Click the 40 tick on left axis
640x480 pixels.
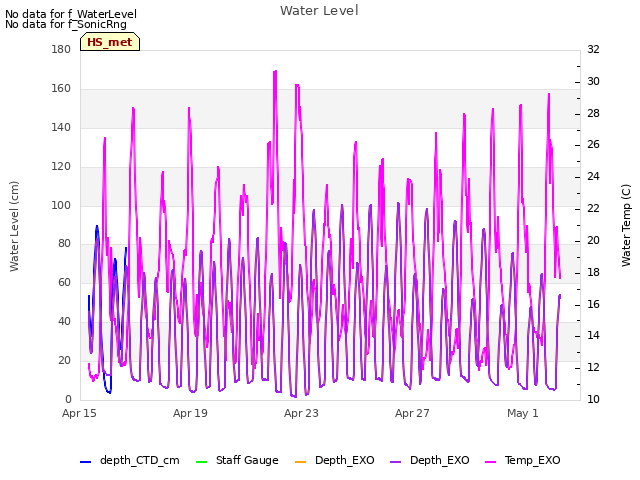[64, 322]
